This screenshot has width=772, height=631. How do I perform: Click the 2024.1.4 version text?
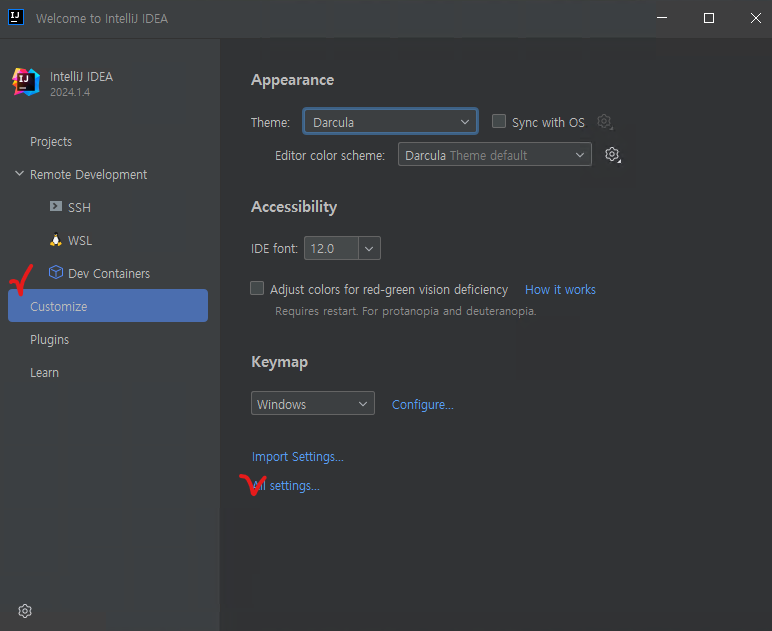point(70,92)
